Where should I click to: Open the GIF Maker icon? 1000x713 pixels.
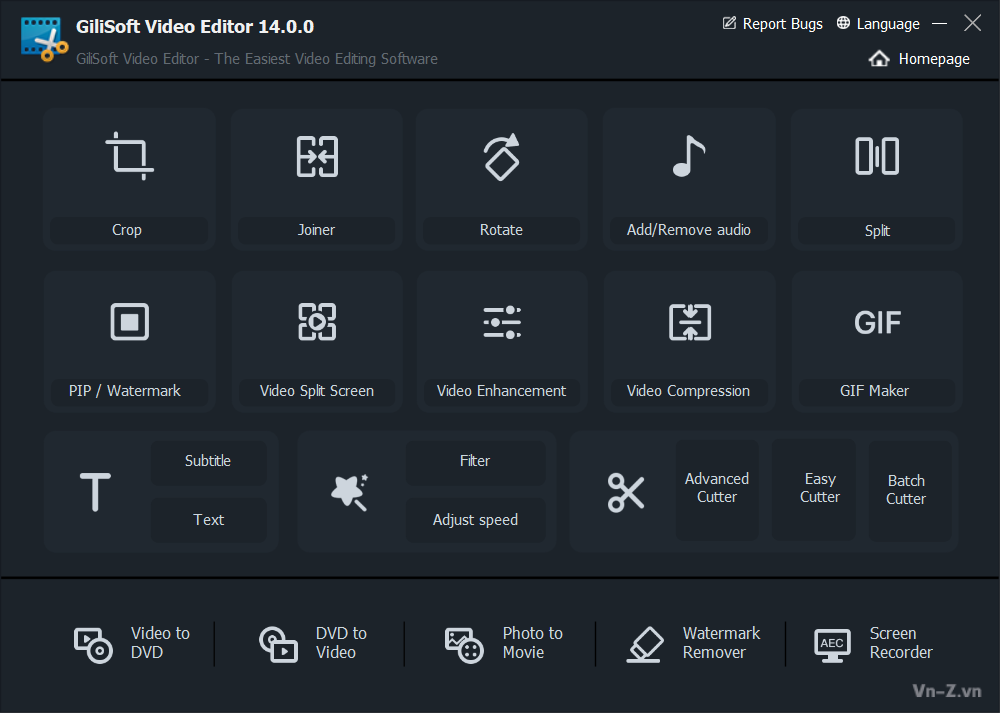click(x=877, y=322)
